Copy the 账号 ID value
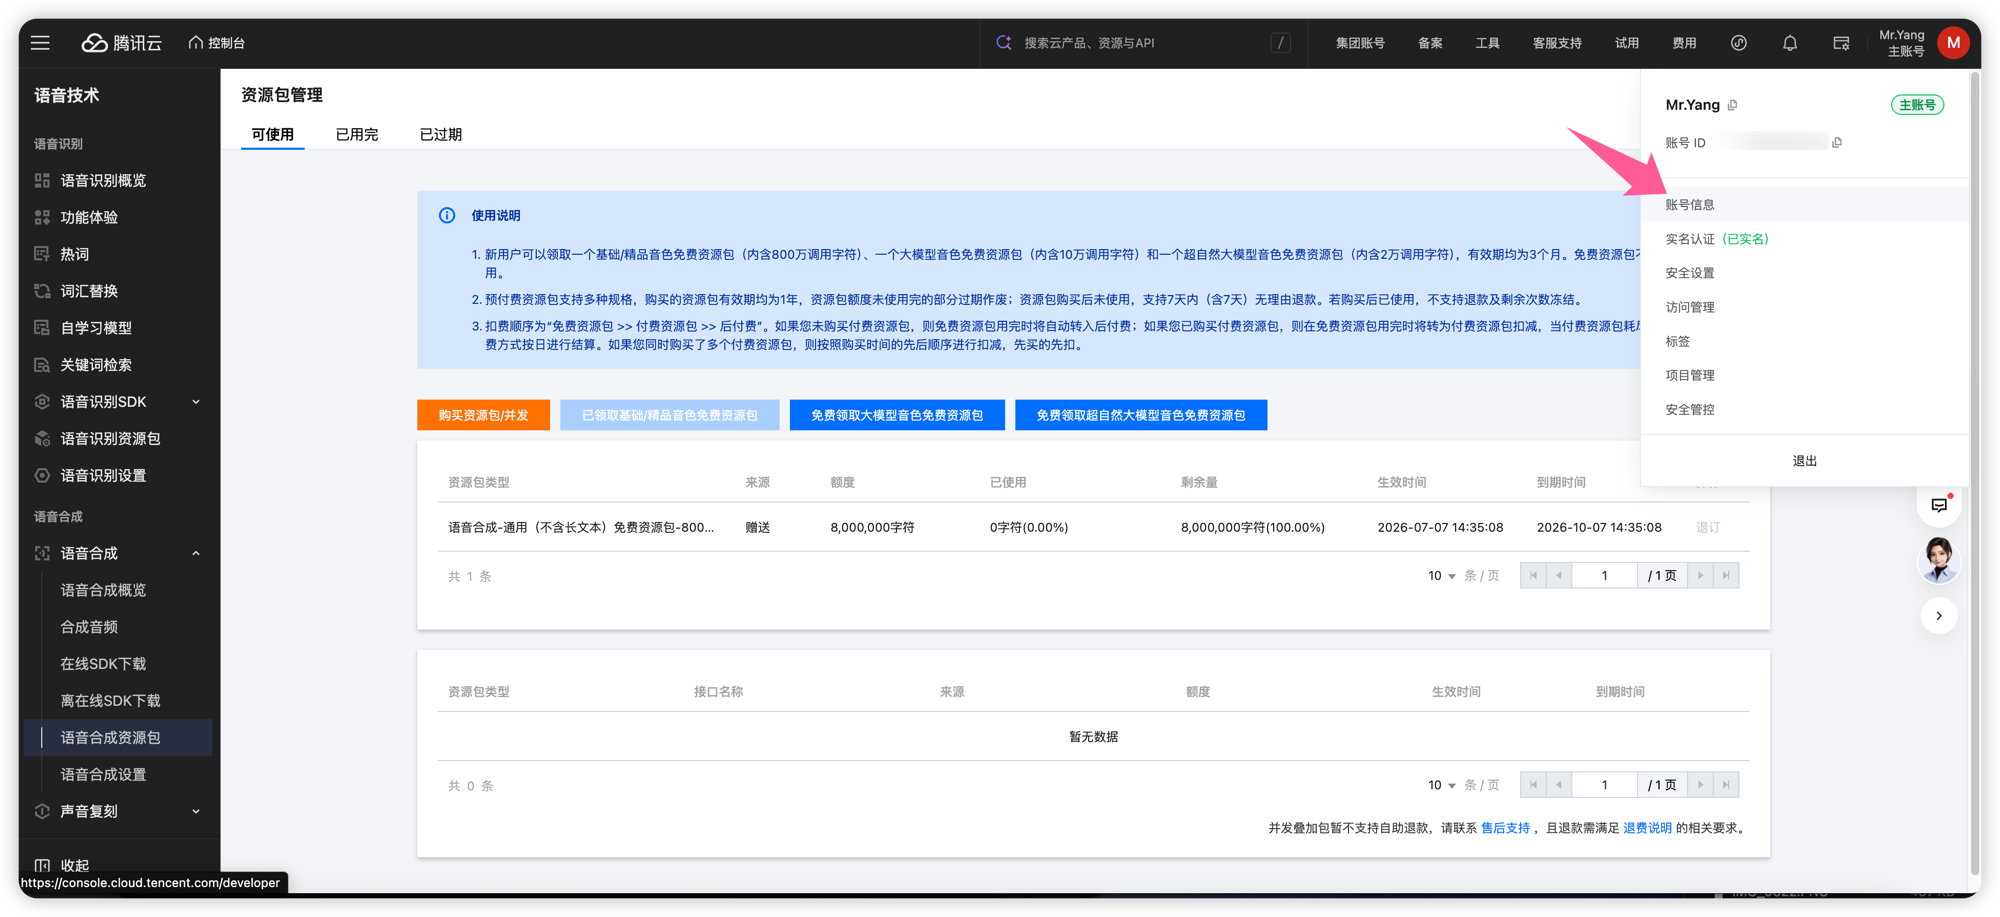 pos(1837,143)
